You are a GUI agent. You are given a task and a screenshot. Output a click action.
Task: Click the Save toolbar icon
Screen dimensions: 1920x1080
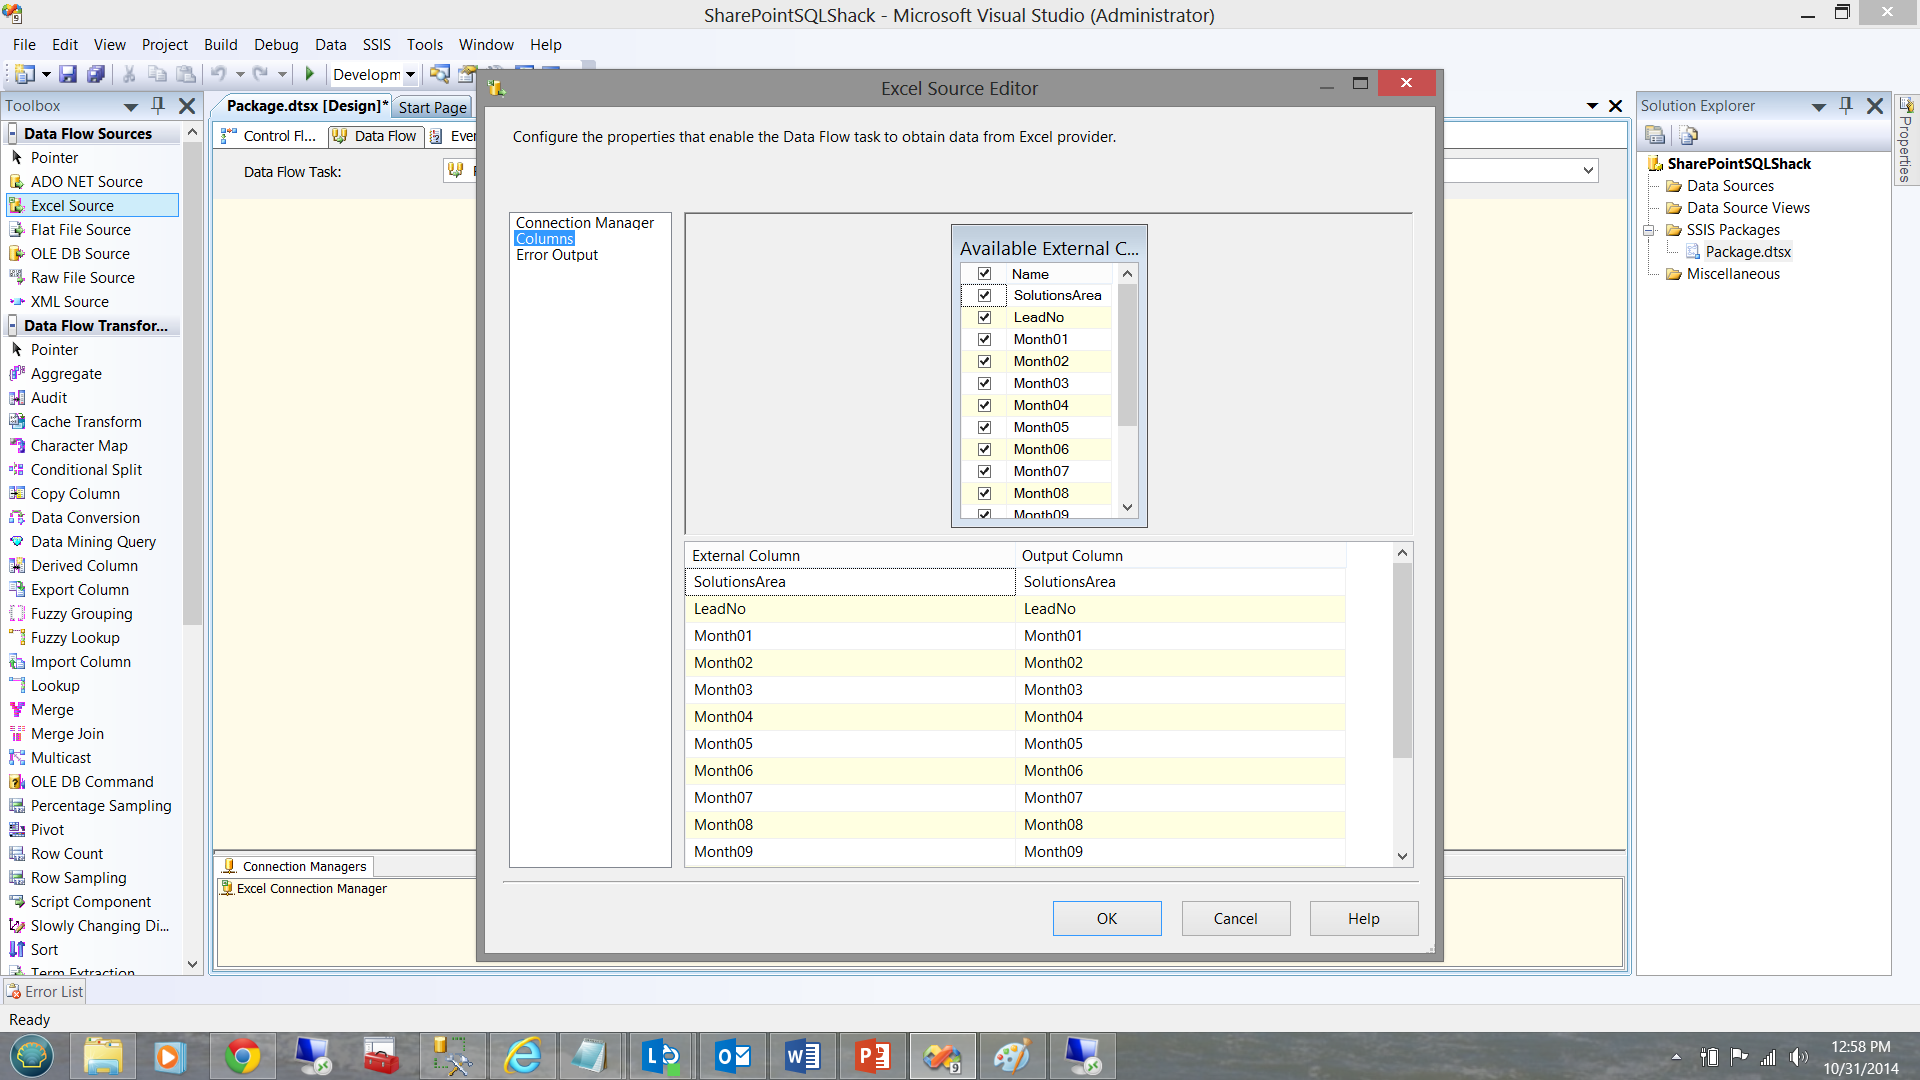pyautogui.click(x=68, y=74)
